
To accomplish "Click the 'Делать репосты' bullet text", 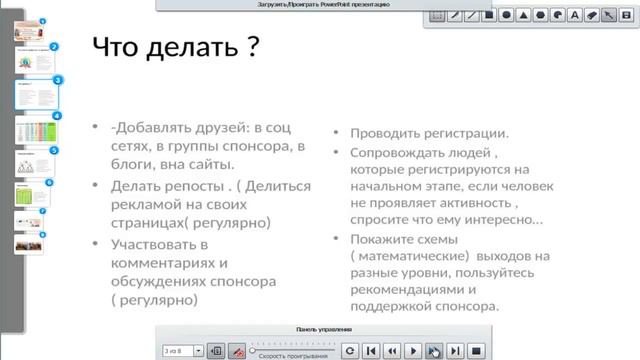I will 211,204.
